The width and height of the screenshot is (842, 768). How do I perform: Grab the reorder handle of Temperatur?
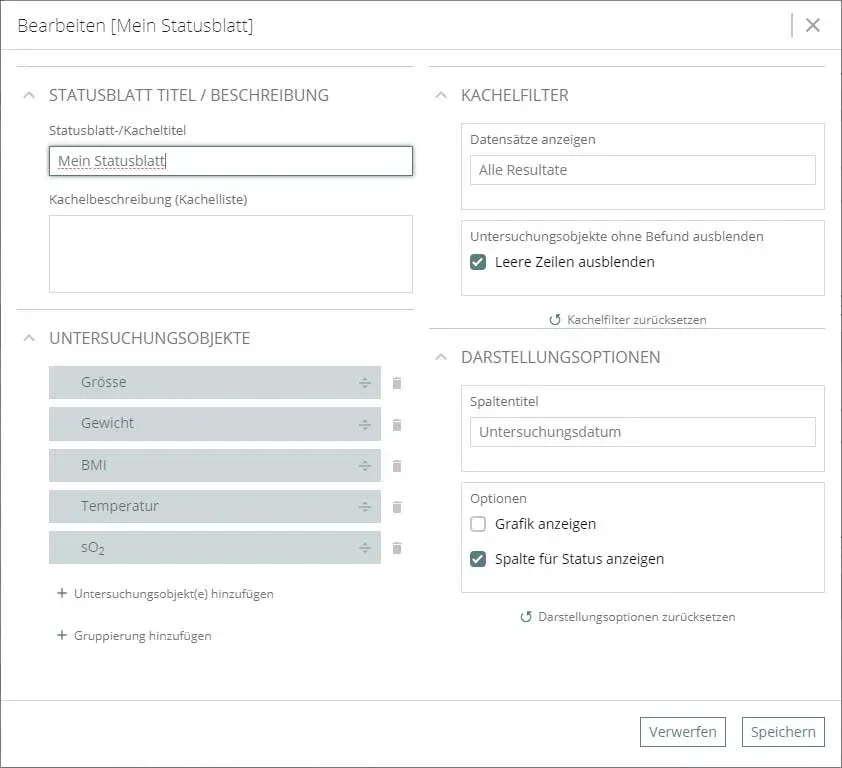click(x=365, y=507)
